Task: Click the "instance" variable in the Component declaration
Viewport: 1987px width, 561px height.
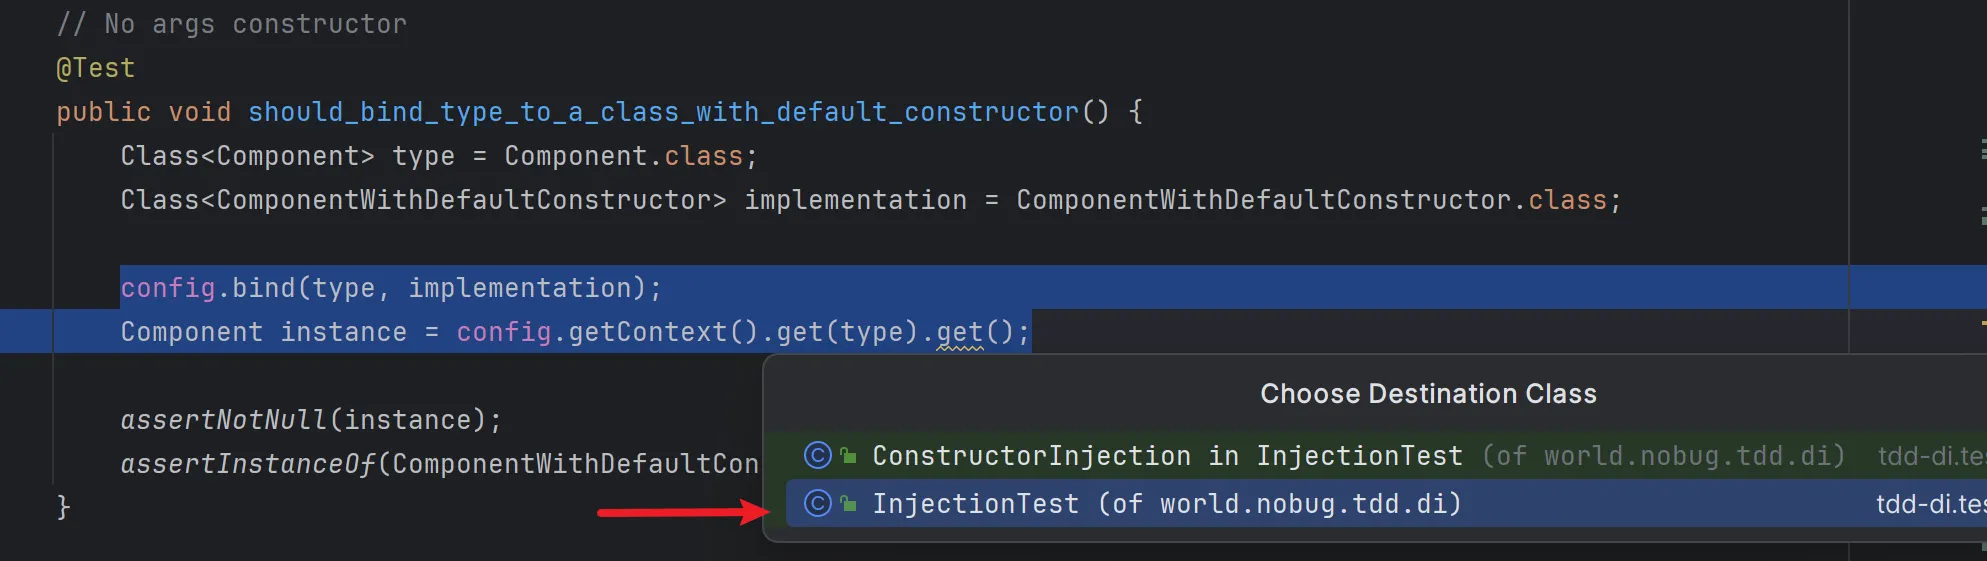Action: coord(343,332)
